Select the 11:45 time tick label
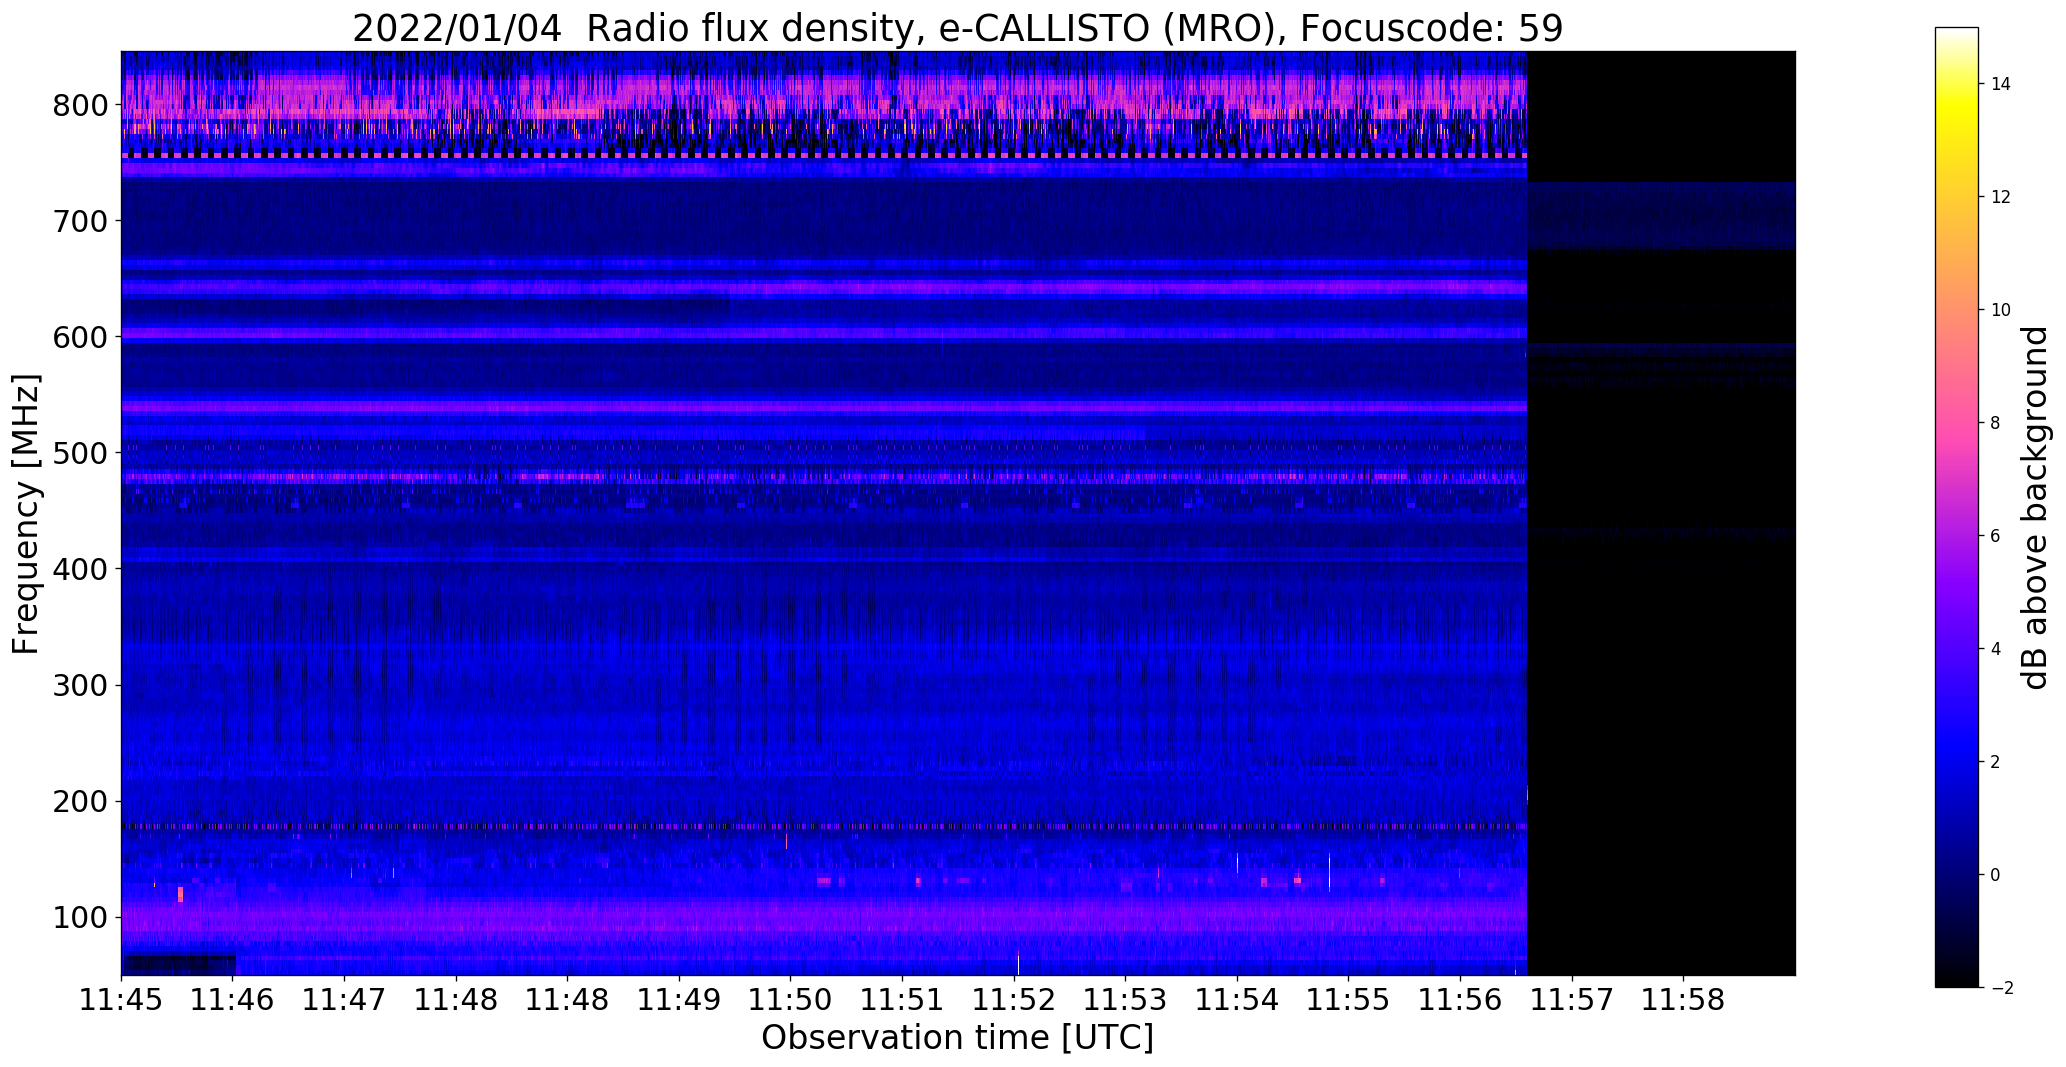Screen dimensions: 2066x1067 click(x=122, y=999)
